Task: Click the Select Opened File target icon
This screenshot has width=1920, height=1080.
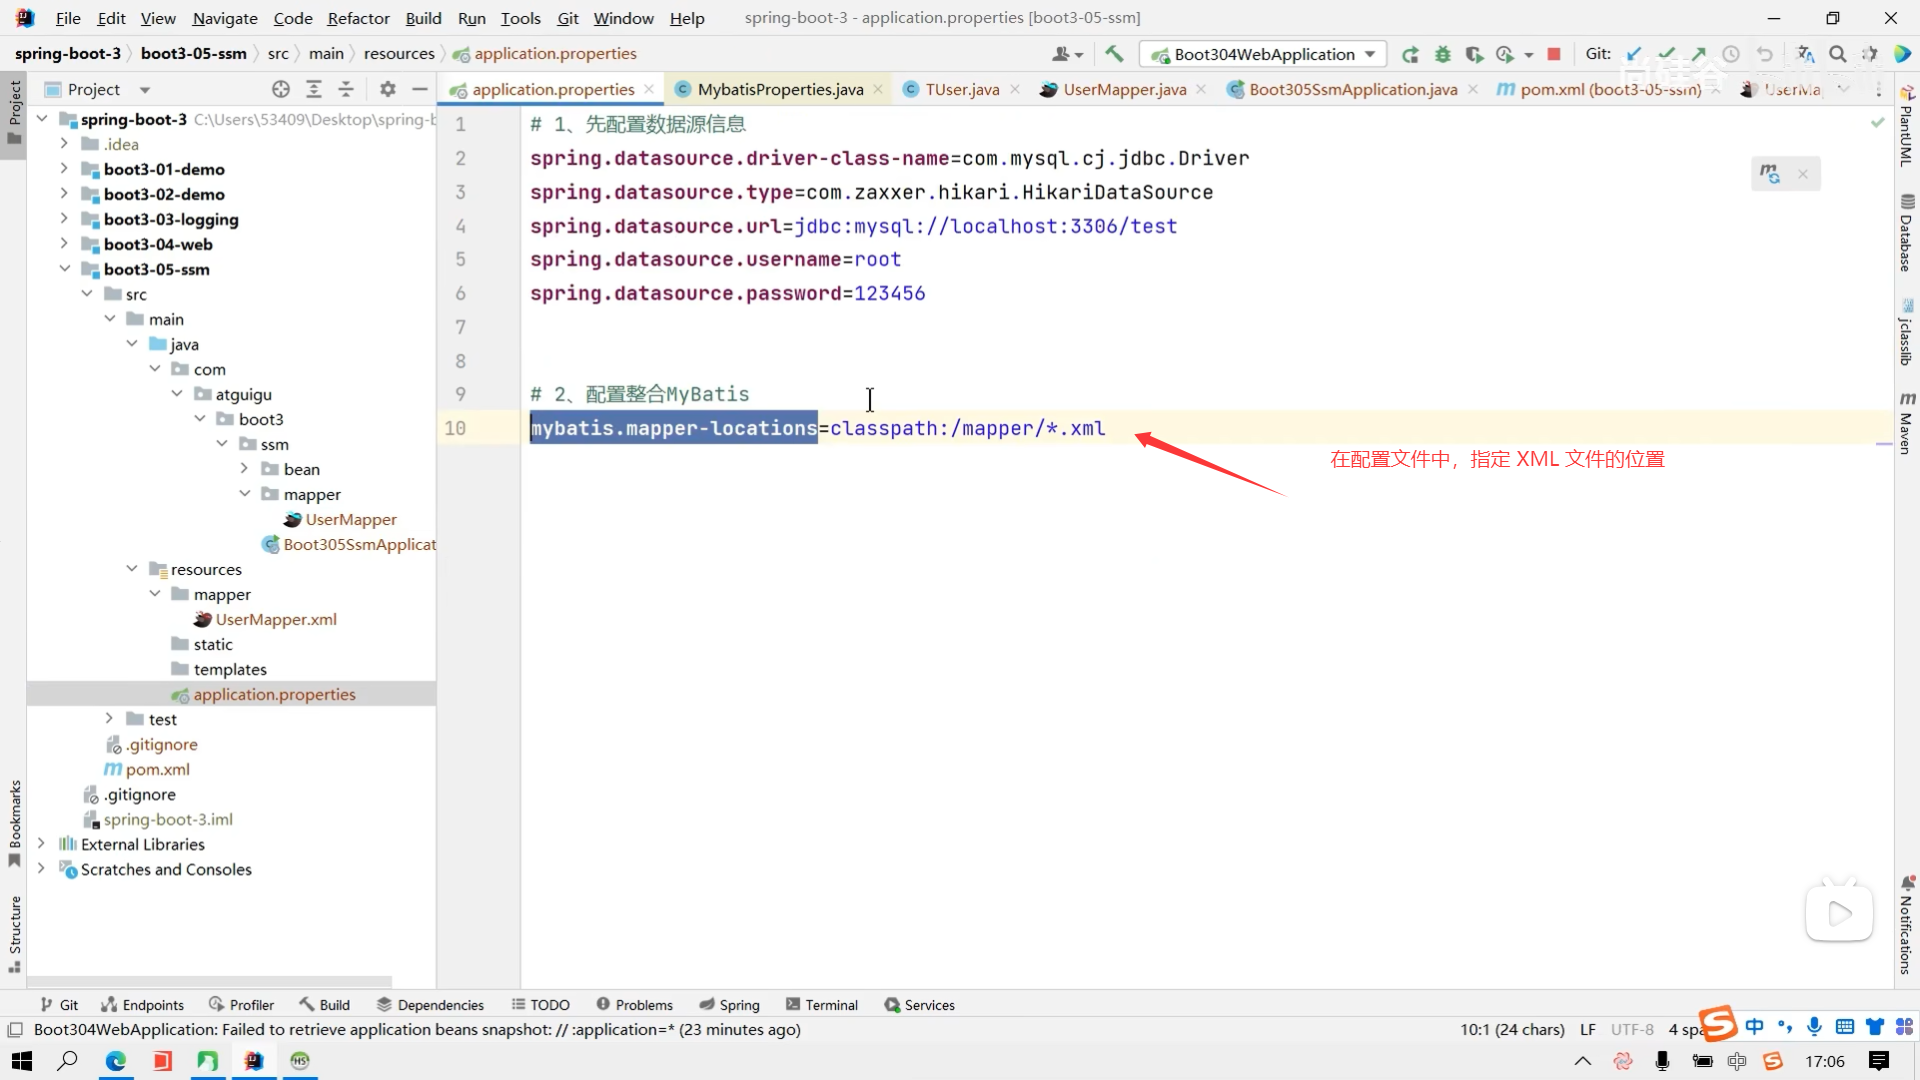Action: coord(281,89)
